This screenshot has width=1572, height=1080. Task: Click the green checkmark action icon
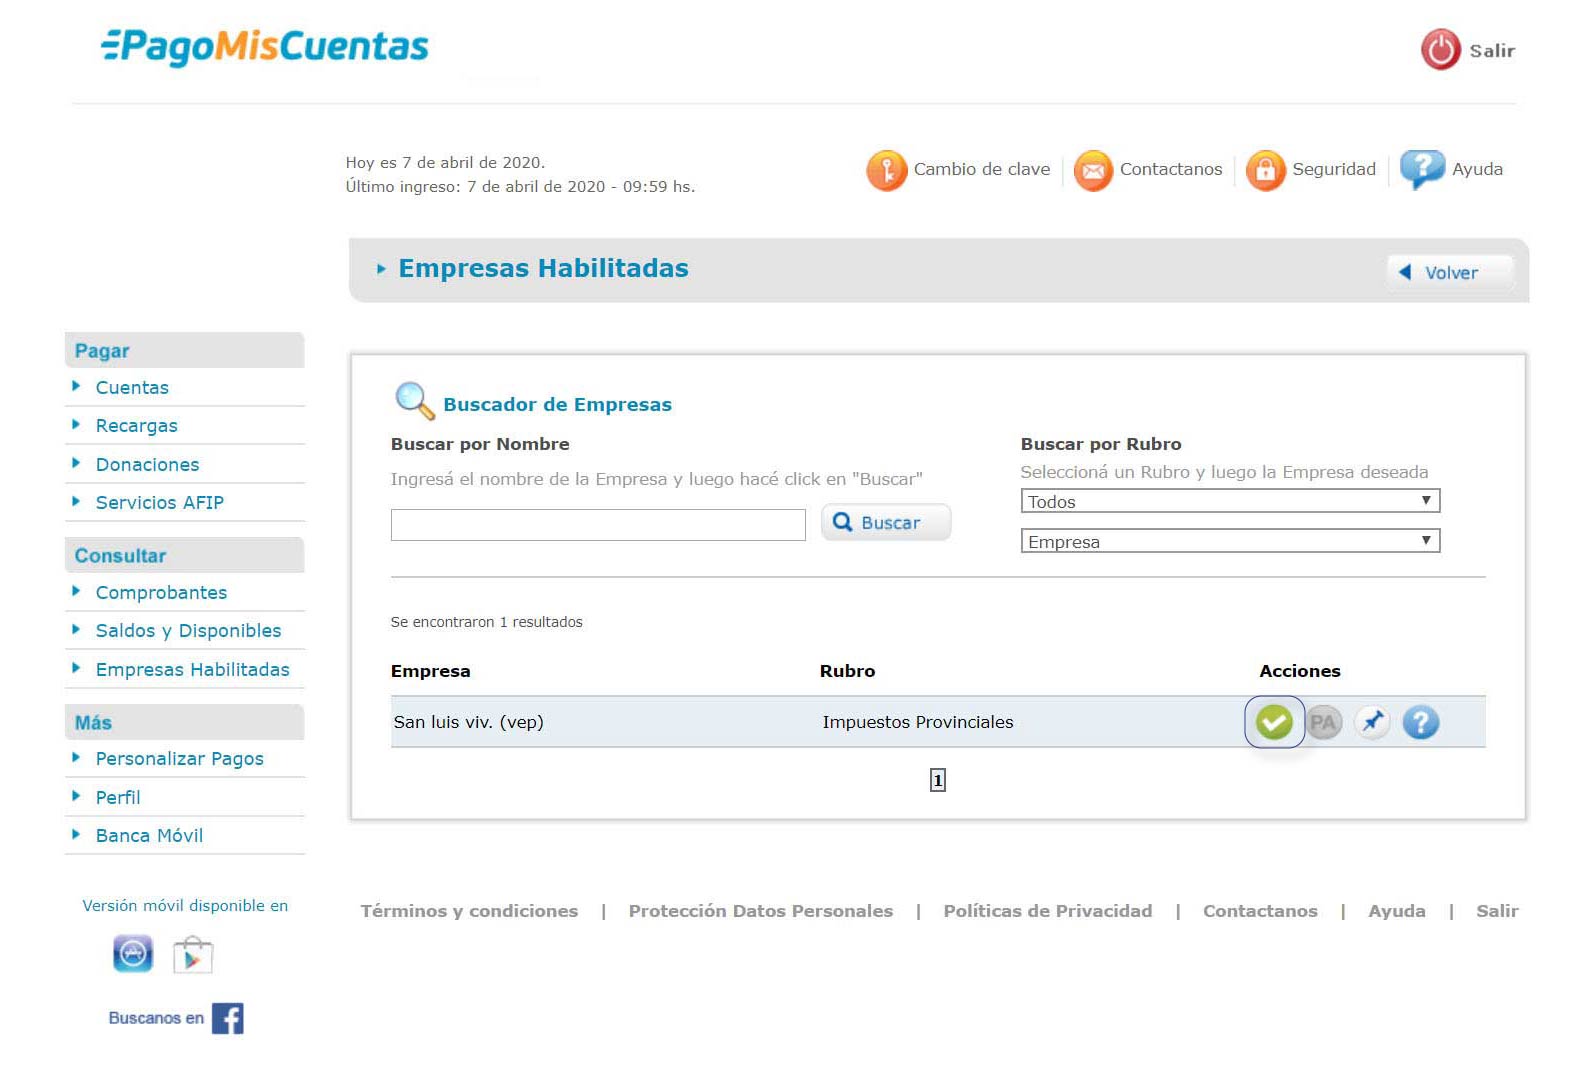click(x=1273, y=722)
